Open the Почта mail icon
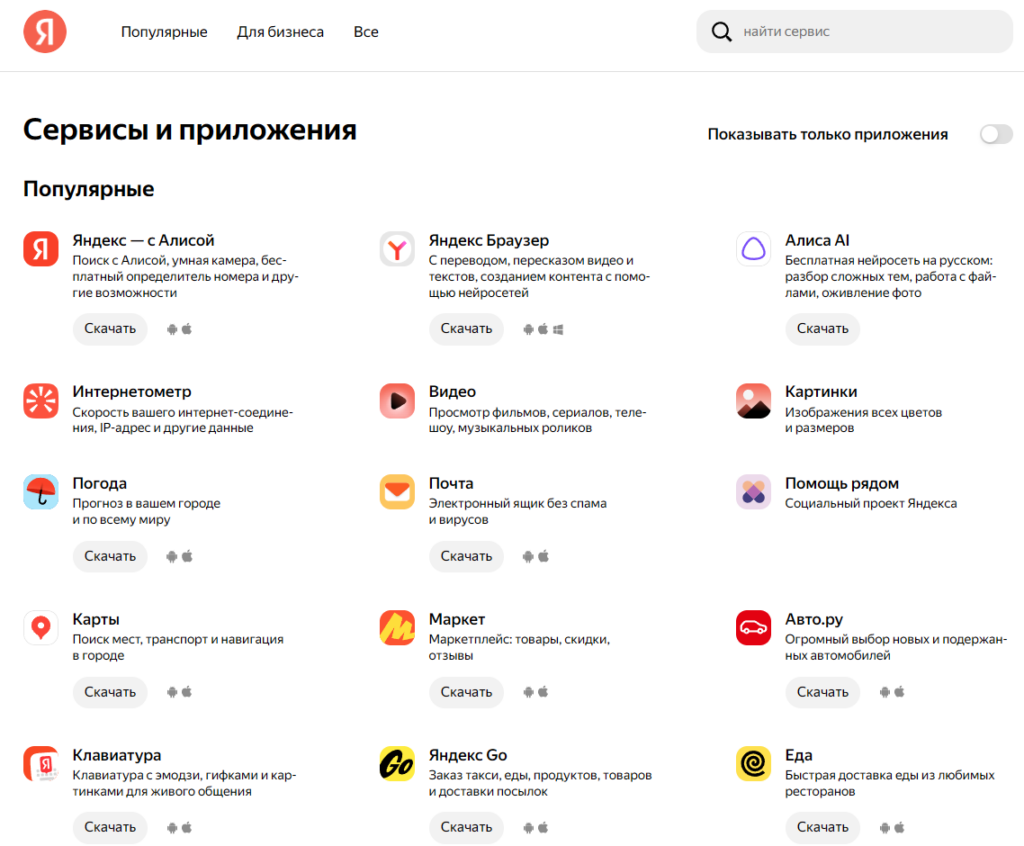Screen dimensions: 1024x846 point(396,492)
